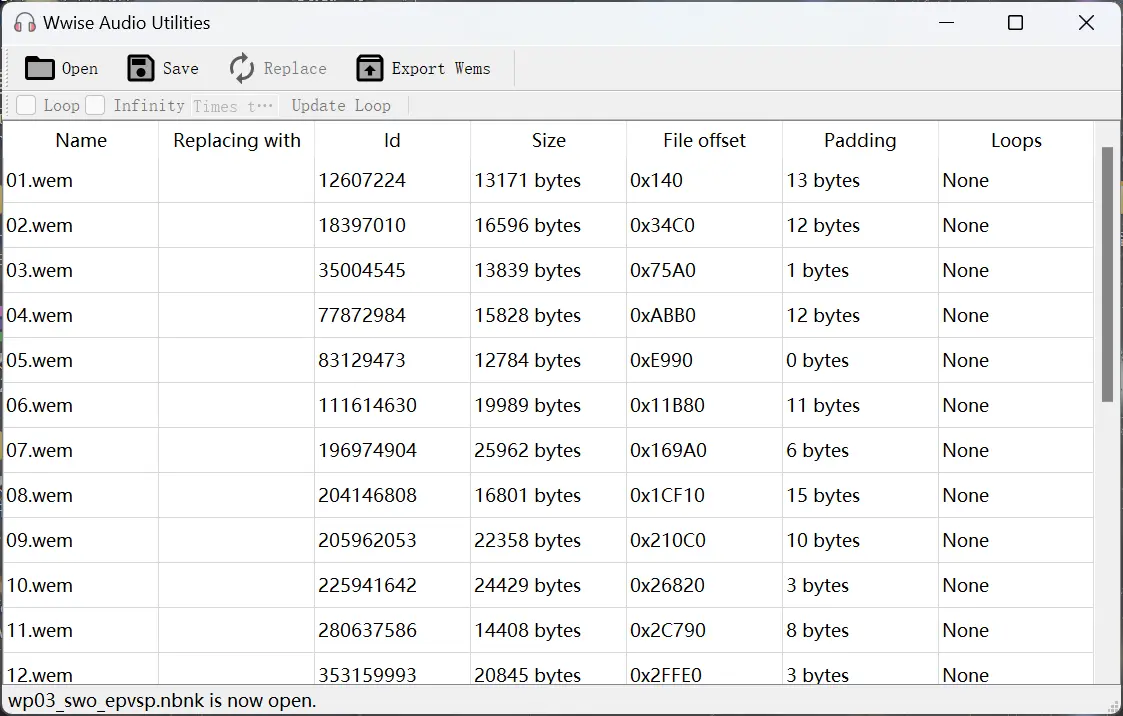
Task: Click the Open folder icon
Action: pos(40,68)
